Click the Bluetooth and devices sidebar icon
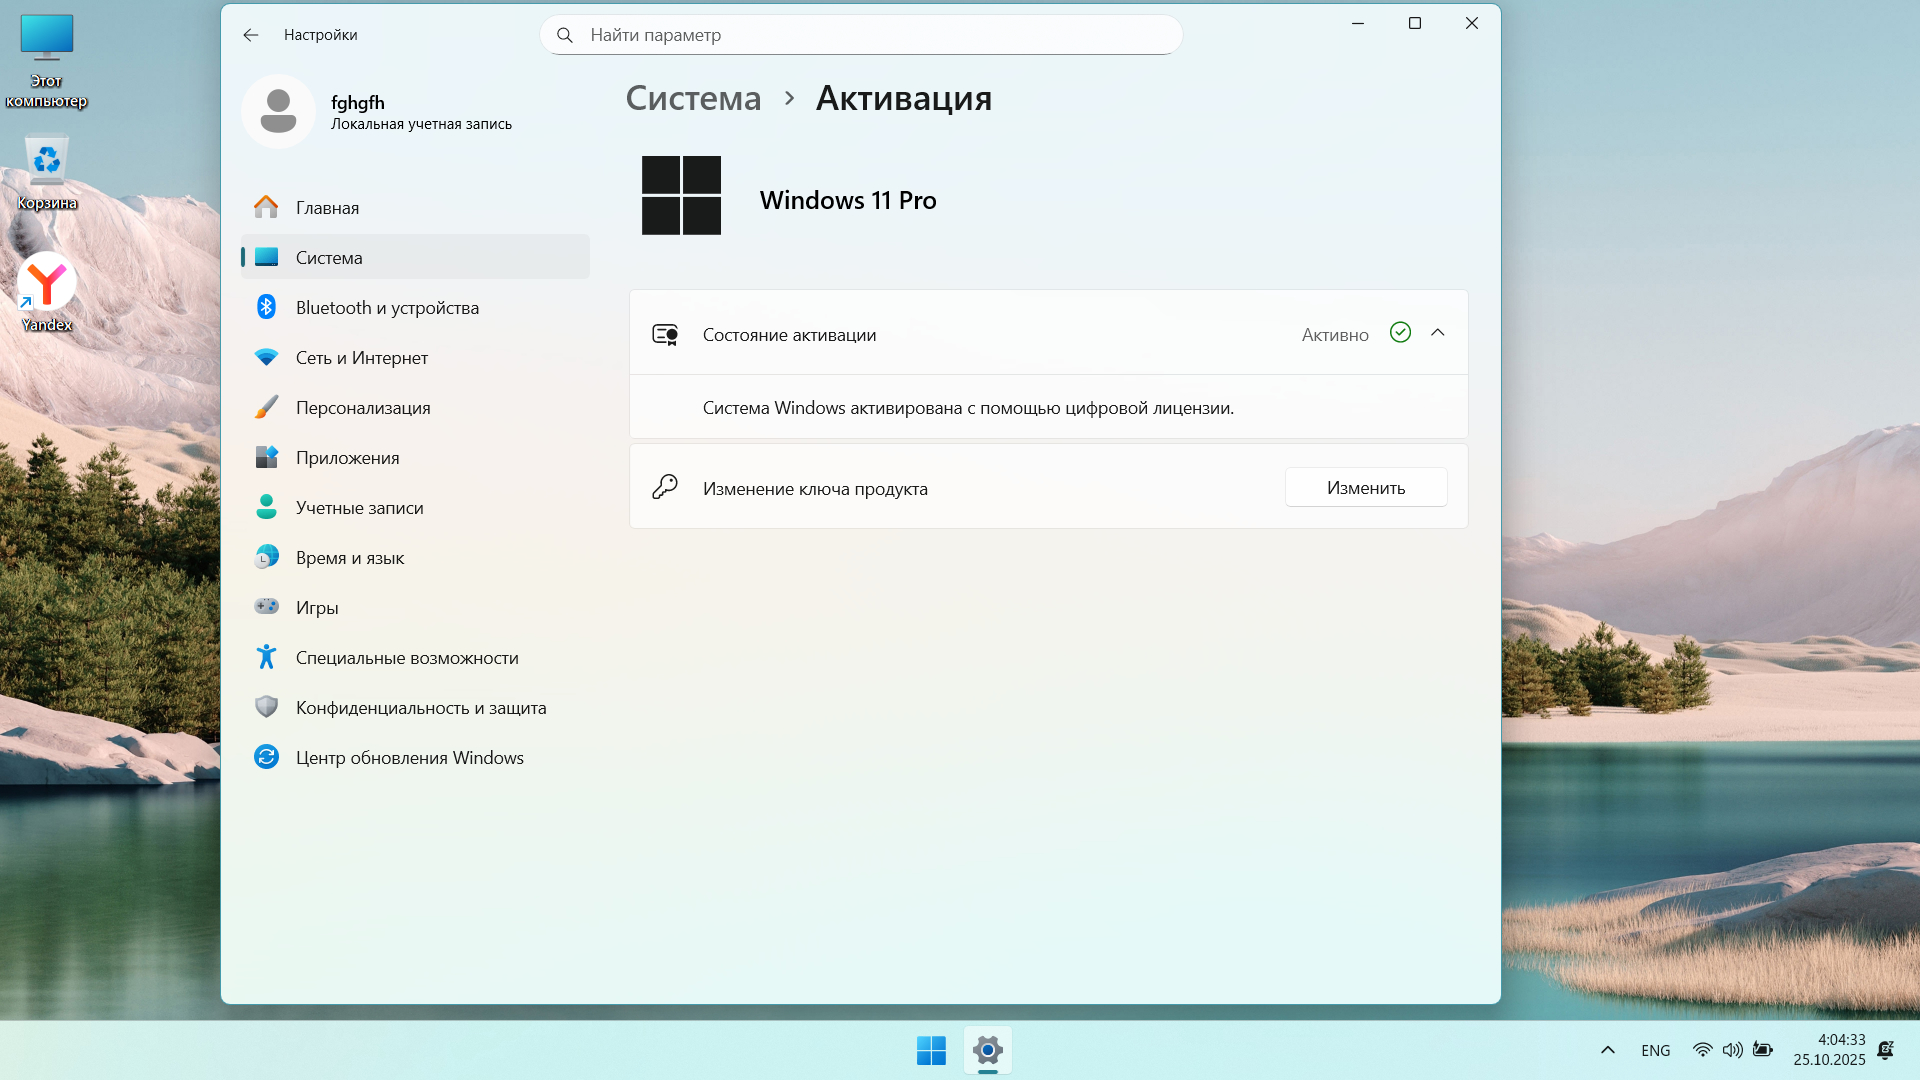 coord(266,307)
